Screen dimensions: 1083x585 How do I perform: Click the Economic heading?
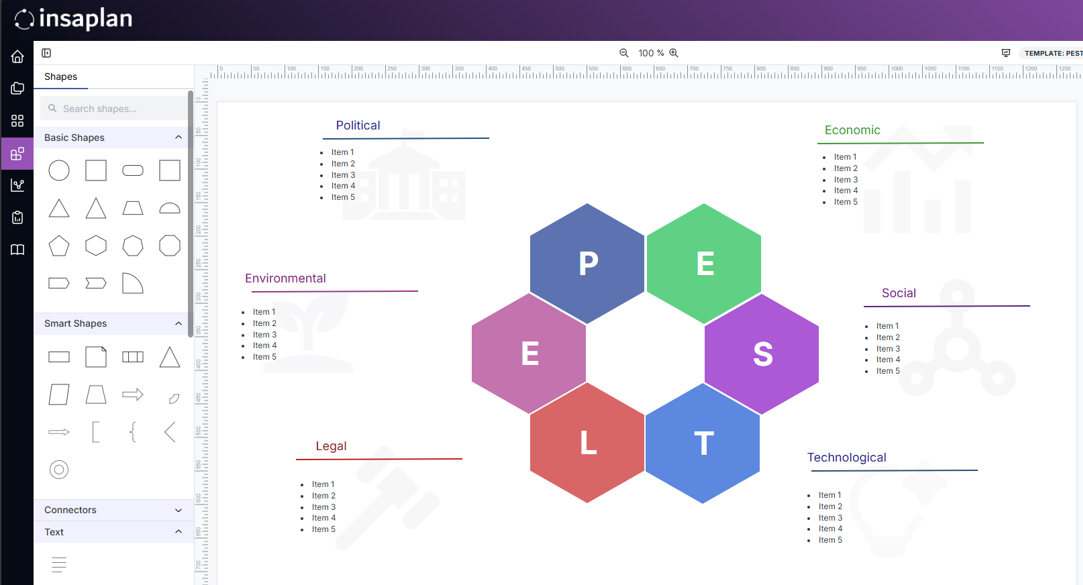click(852, 130)
